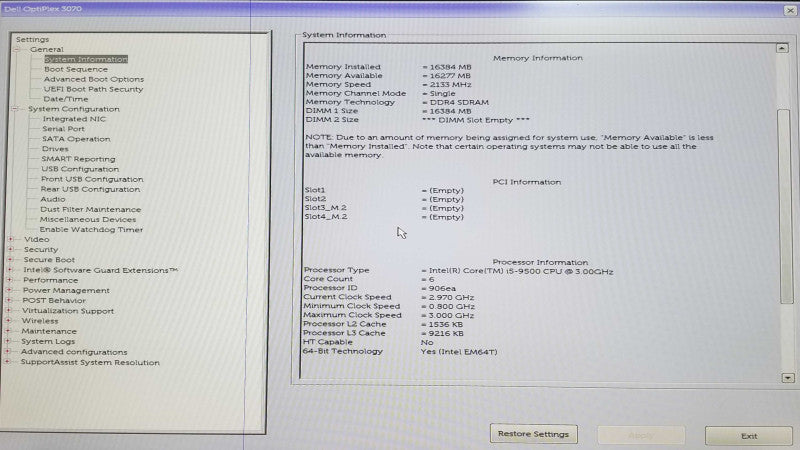Viewport: 800px width, 450px height.
Task: Click the General tree label
Action: coord(47,49)
